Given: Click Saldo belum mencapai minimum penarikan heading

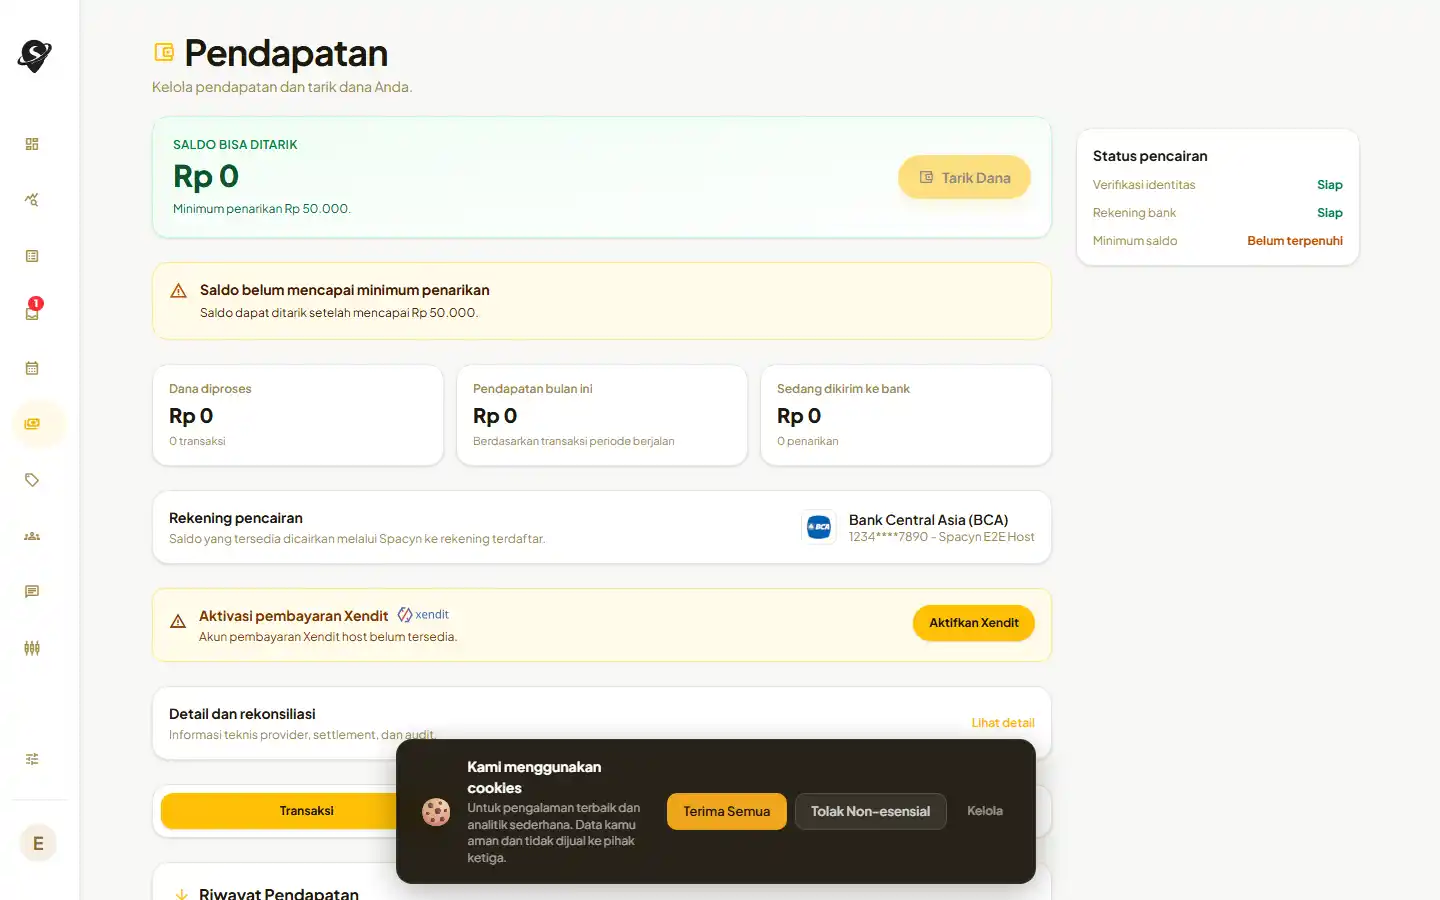Looking at the screenshot, I should click(x=345, y=290).
